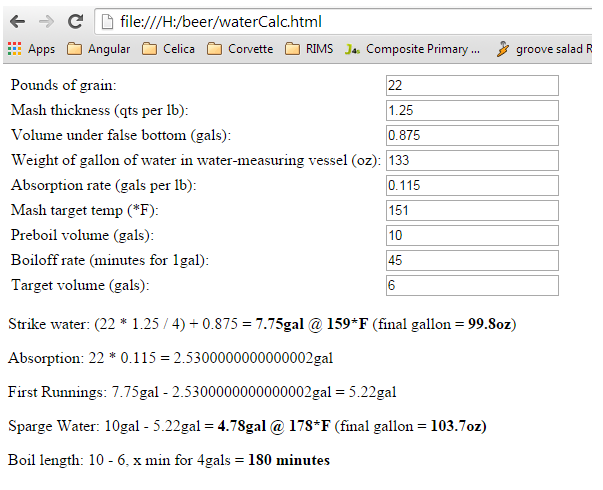The width and height of the screenshot is (603, 490).
Task: Click the Absorption rate field
Action: [x=472, y=185]
